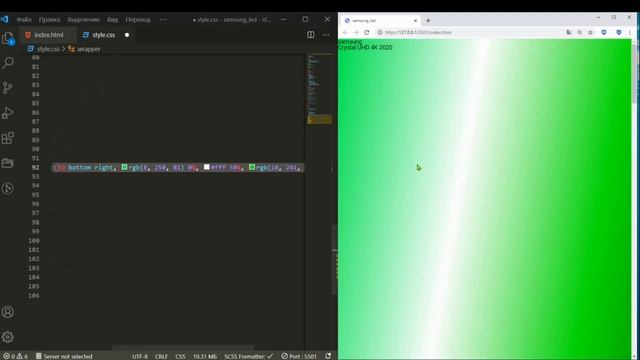
Task: Click wrapper selector in breadcrumb
Action: (x=88, y=49)
